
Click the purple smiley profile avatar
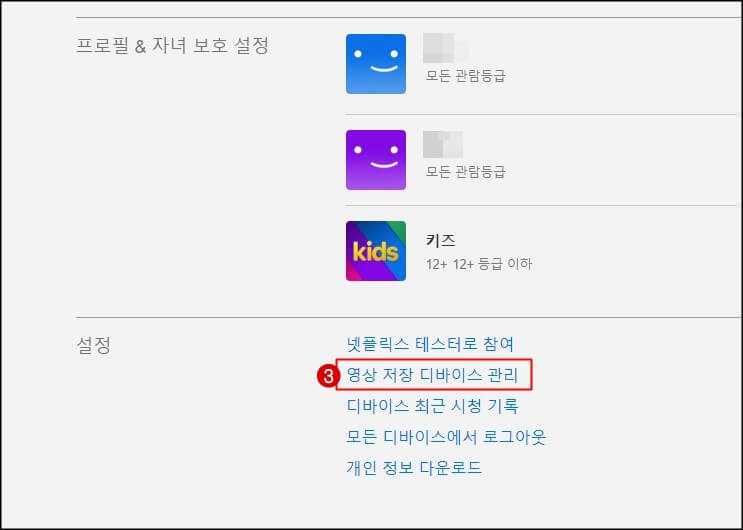[376, 160]
